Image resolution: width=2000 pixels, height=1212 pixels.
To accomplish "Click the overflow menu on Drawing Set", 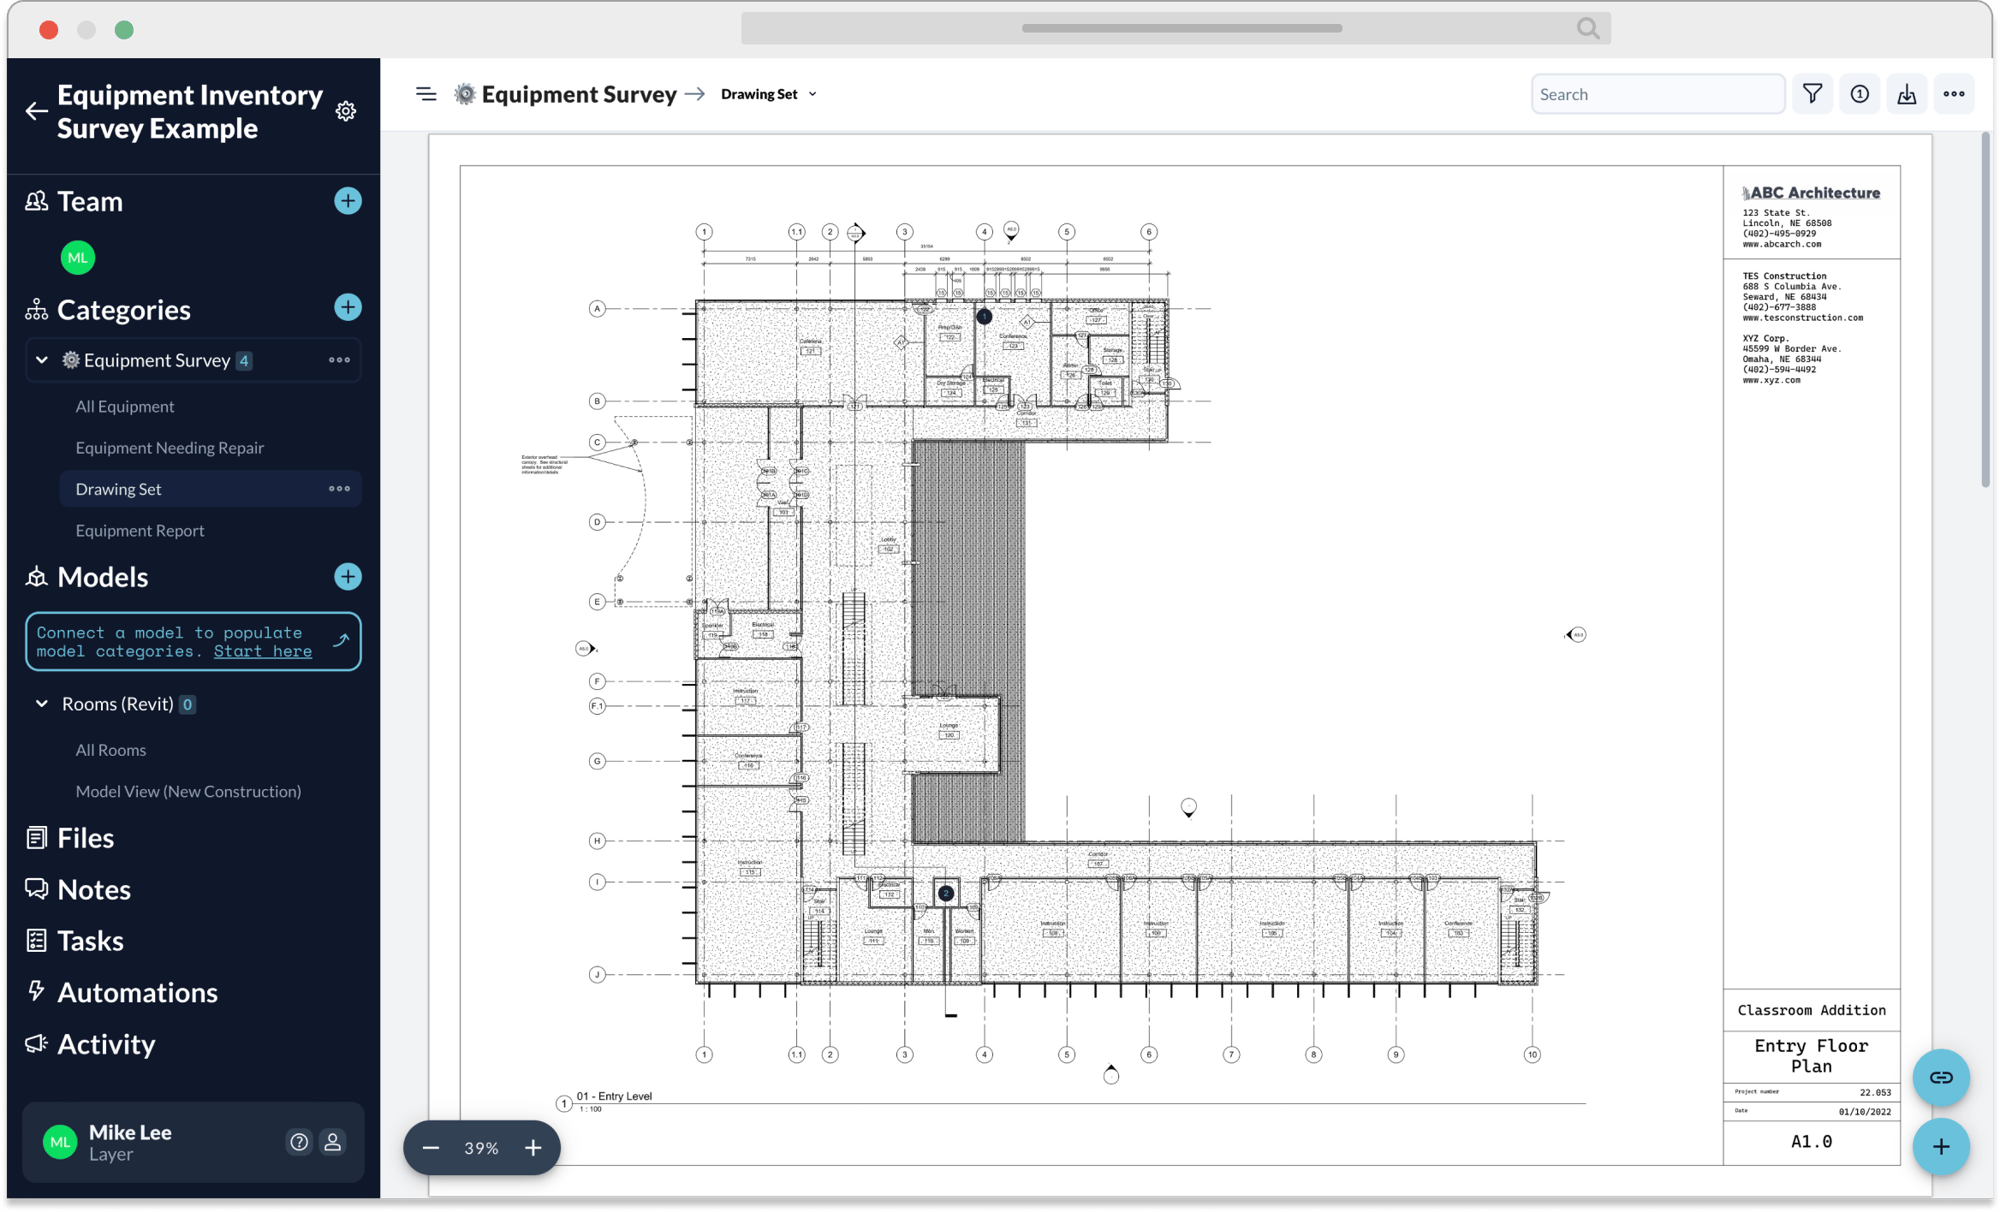I will (339, 487).
